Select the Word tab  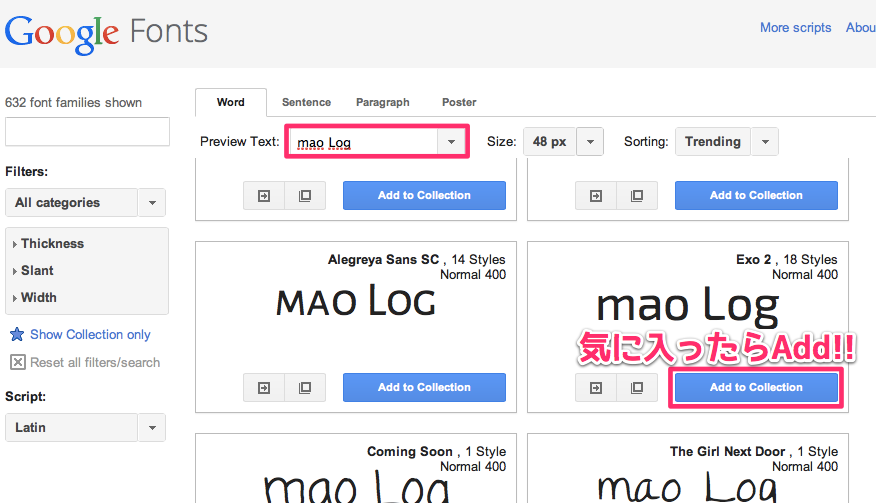pyautogui.click(x=231, y=102)
